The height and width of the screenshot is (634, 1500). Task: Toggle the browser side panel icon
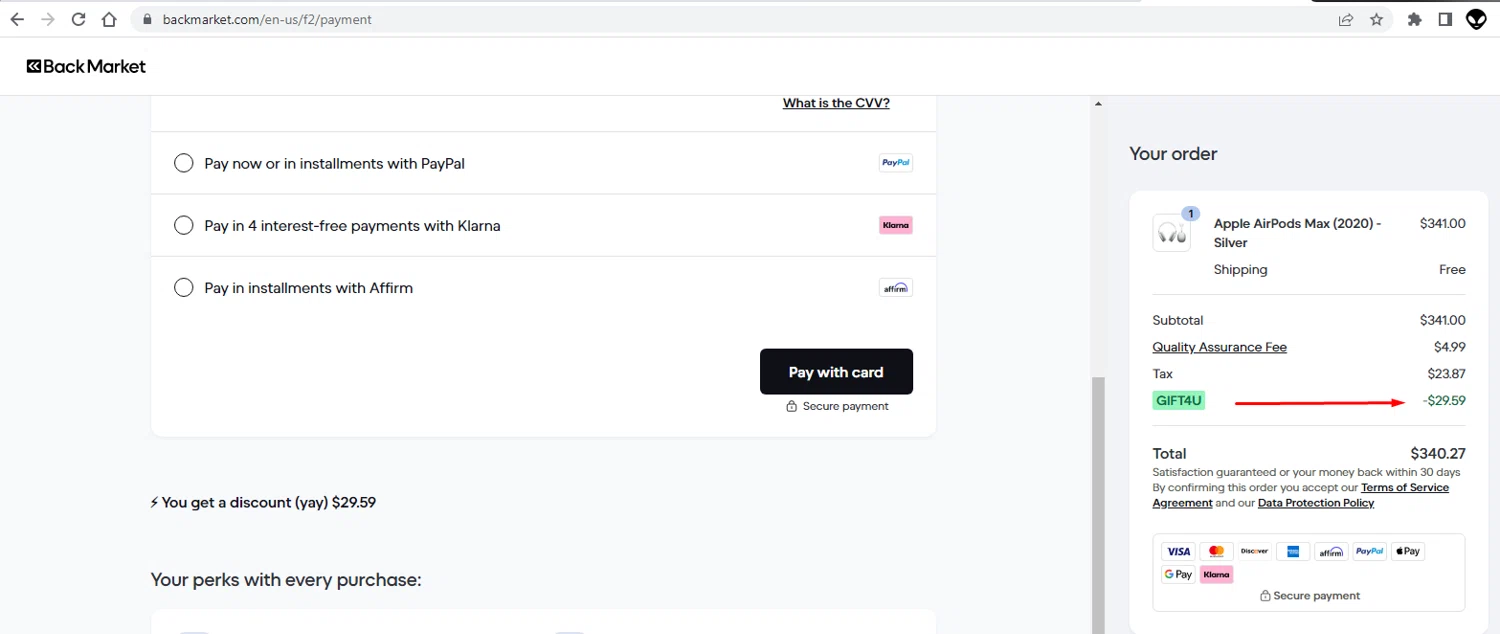tap(1445, 19)
